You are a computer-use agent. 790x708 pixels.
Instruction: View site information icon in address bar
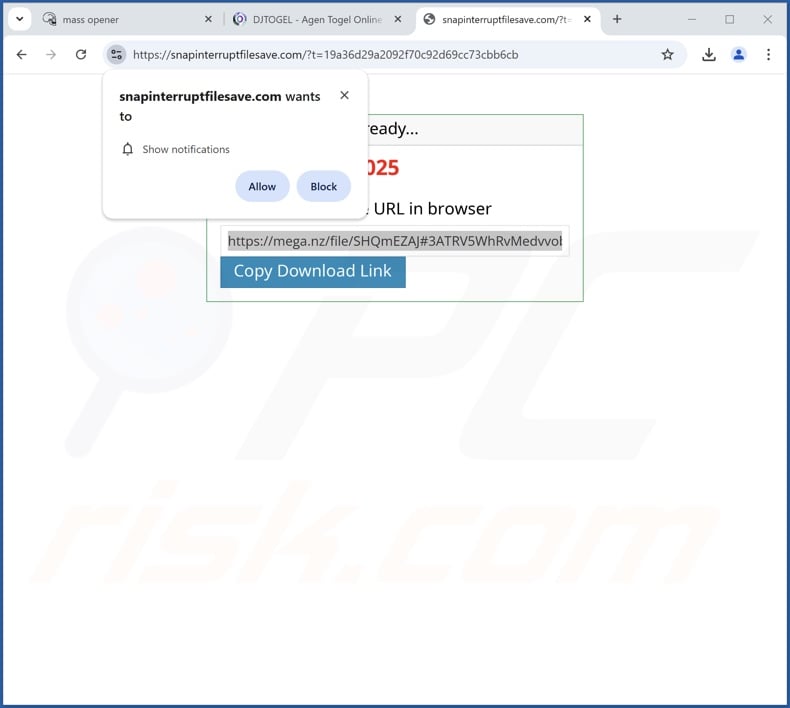pos(116,54)
